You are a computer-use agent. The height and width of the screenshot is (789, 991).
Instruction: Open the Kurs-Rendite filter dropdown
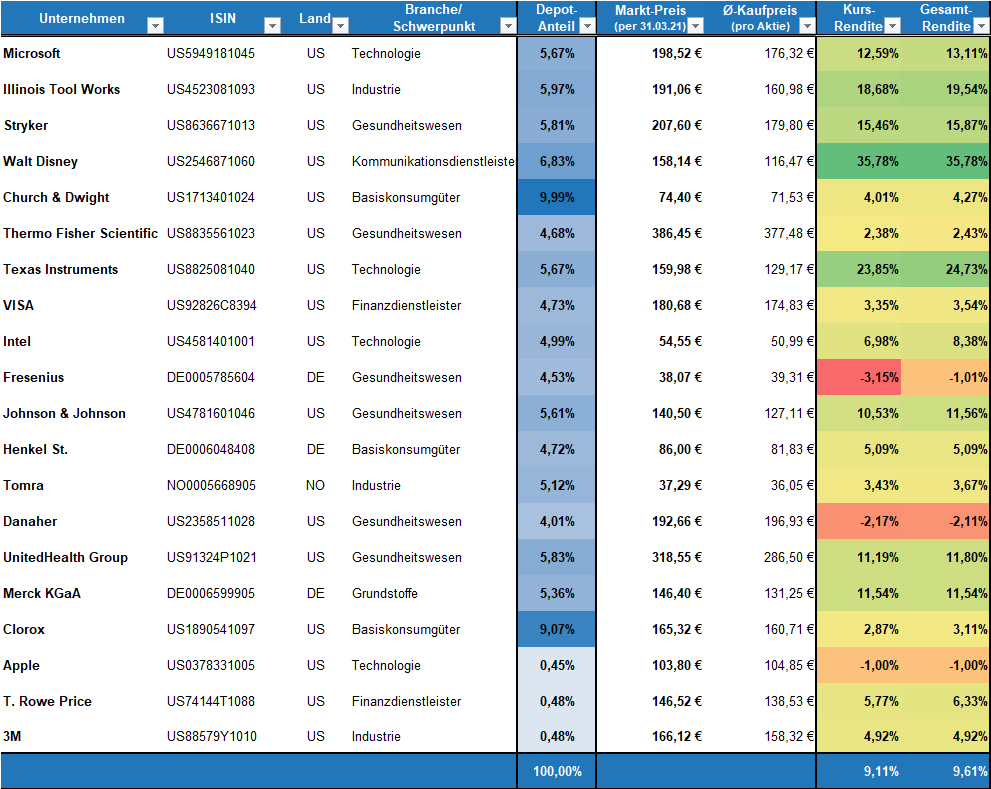[892, 25]
